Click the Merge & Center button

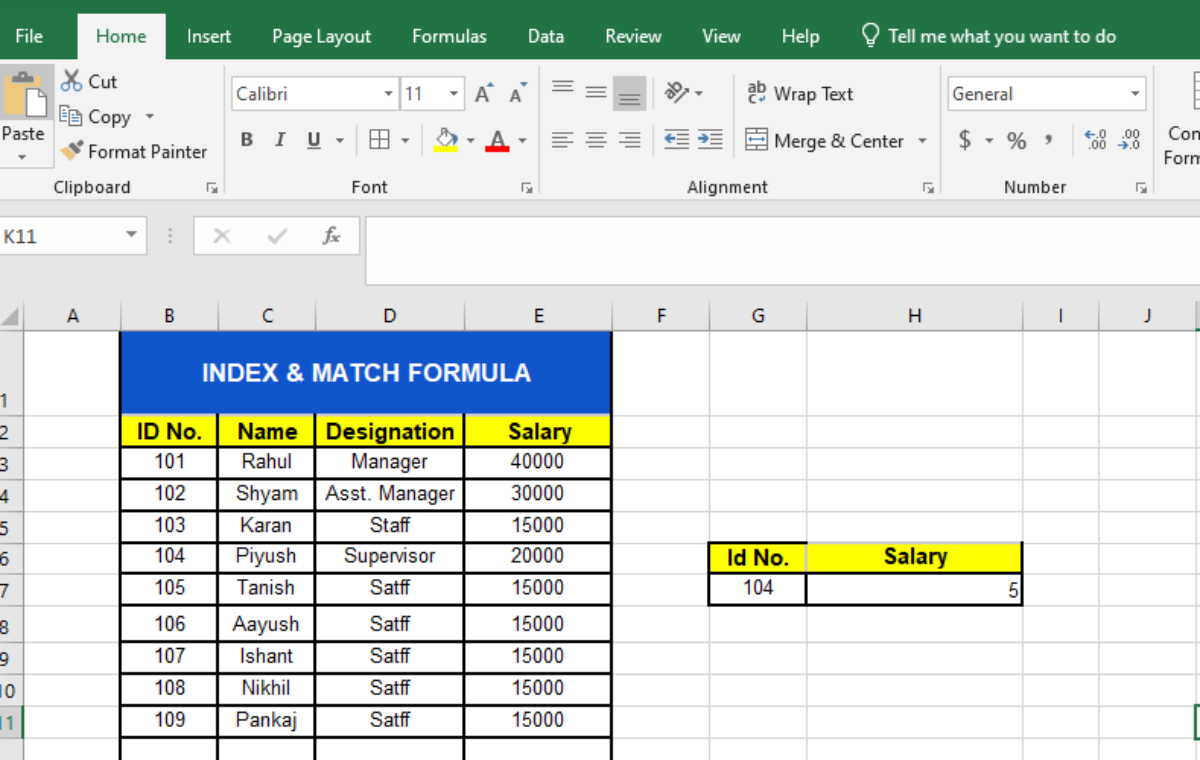click(825, 140)
